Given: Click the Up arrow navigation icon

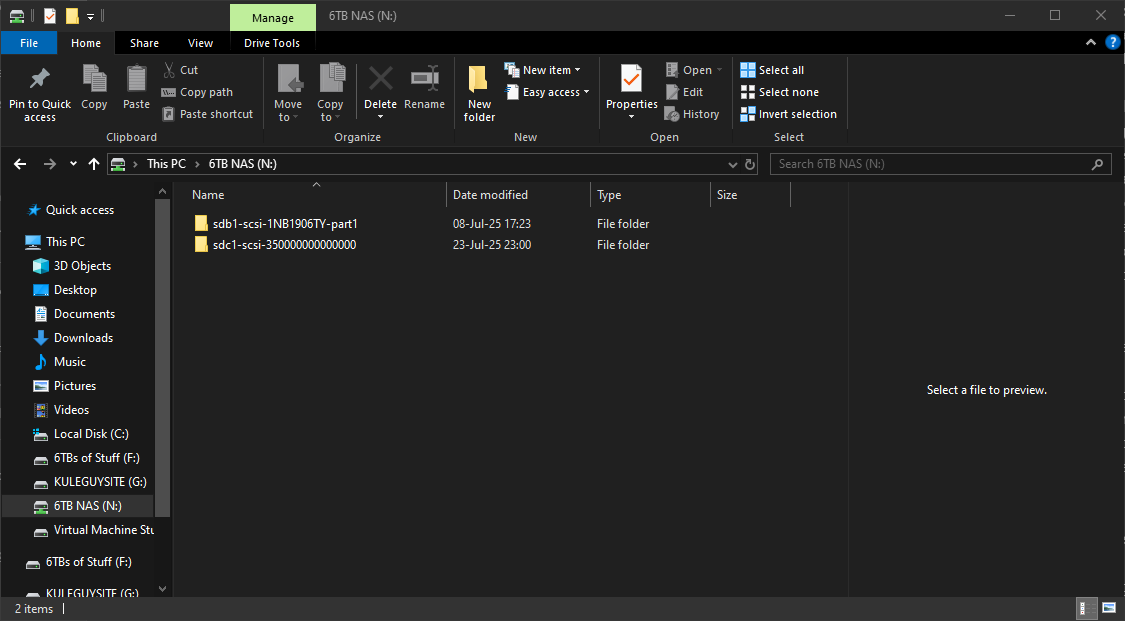Looking at the screenshot, I should coord(94,164).
